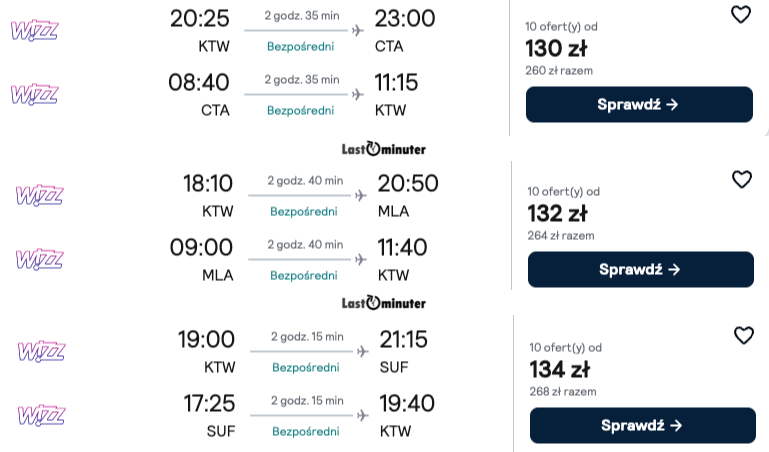Favorite the 132 zł Malta flight offer

pos(741,180)
